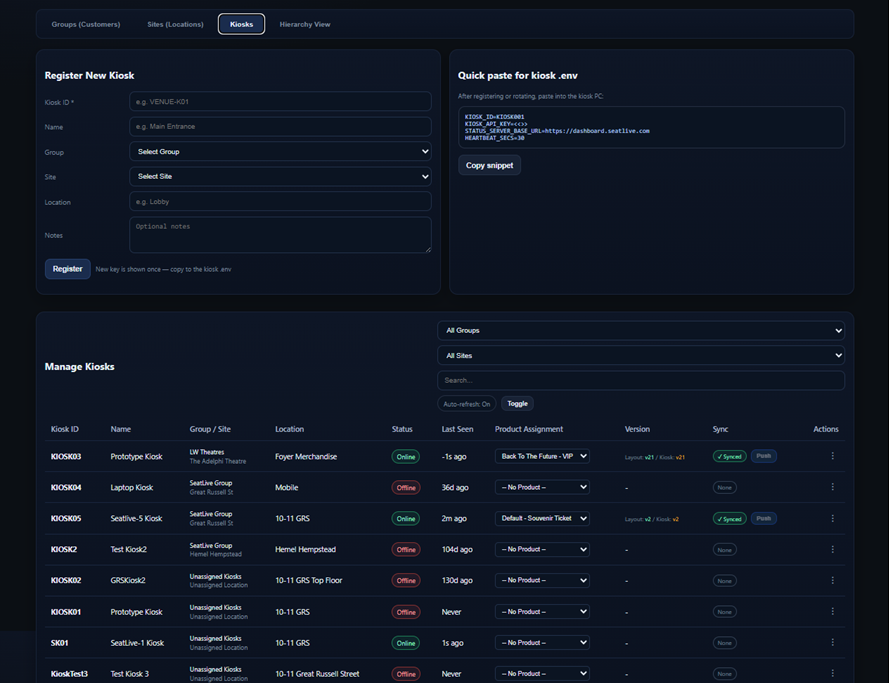Push layout to KIOSK05
The image size is (889, 683).
[763, 518]
